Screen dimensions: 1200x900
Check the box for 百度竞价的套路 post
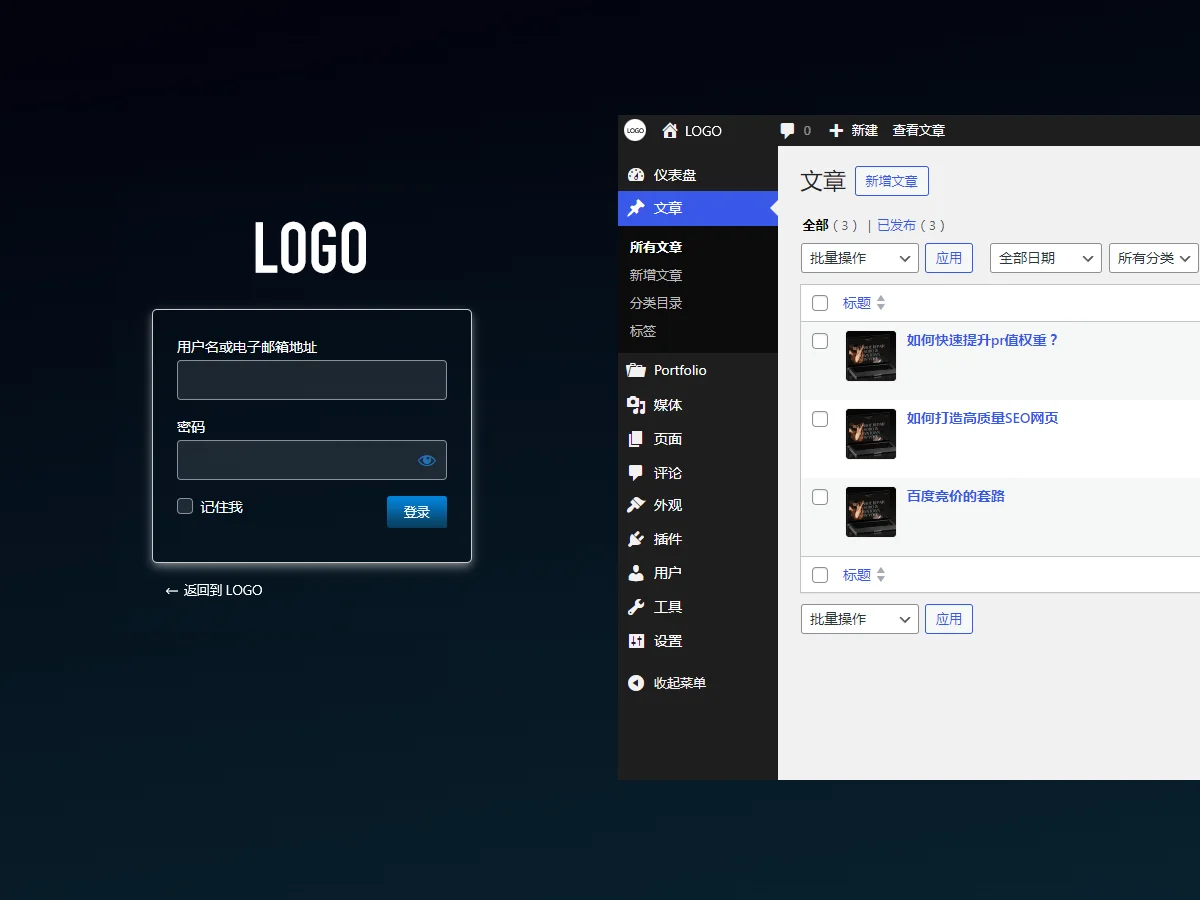tap(820, 497)
